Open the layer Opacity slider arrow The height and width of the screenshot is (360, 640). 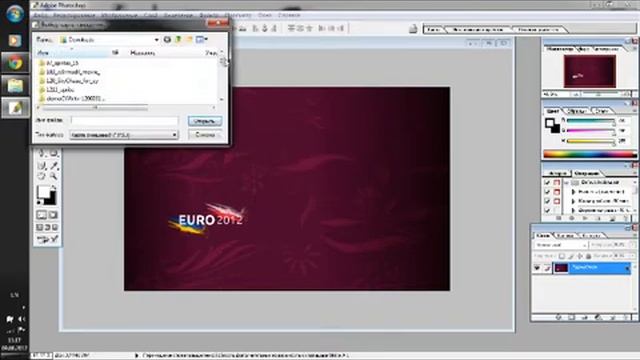[x=632, y=245]
